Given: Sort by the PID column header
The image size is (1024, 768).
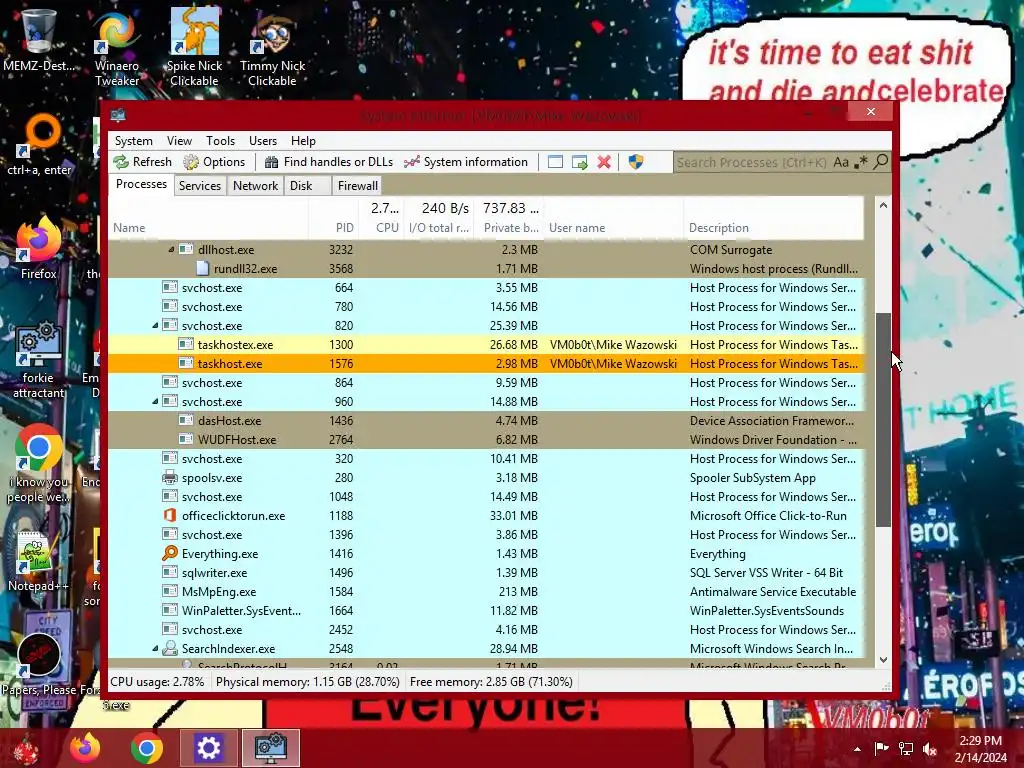Looking at the screenshot, I should click(x=334, y=219).
